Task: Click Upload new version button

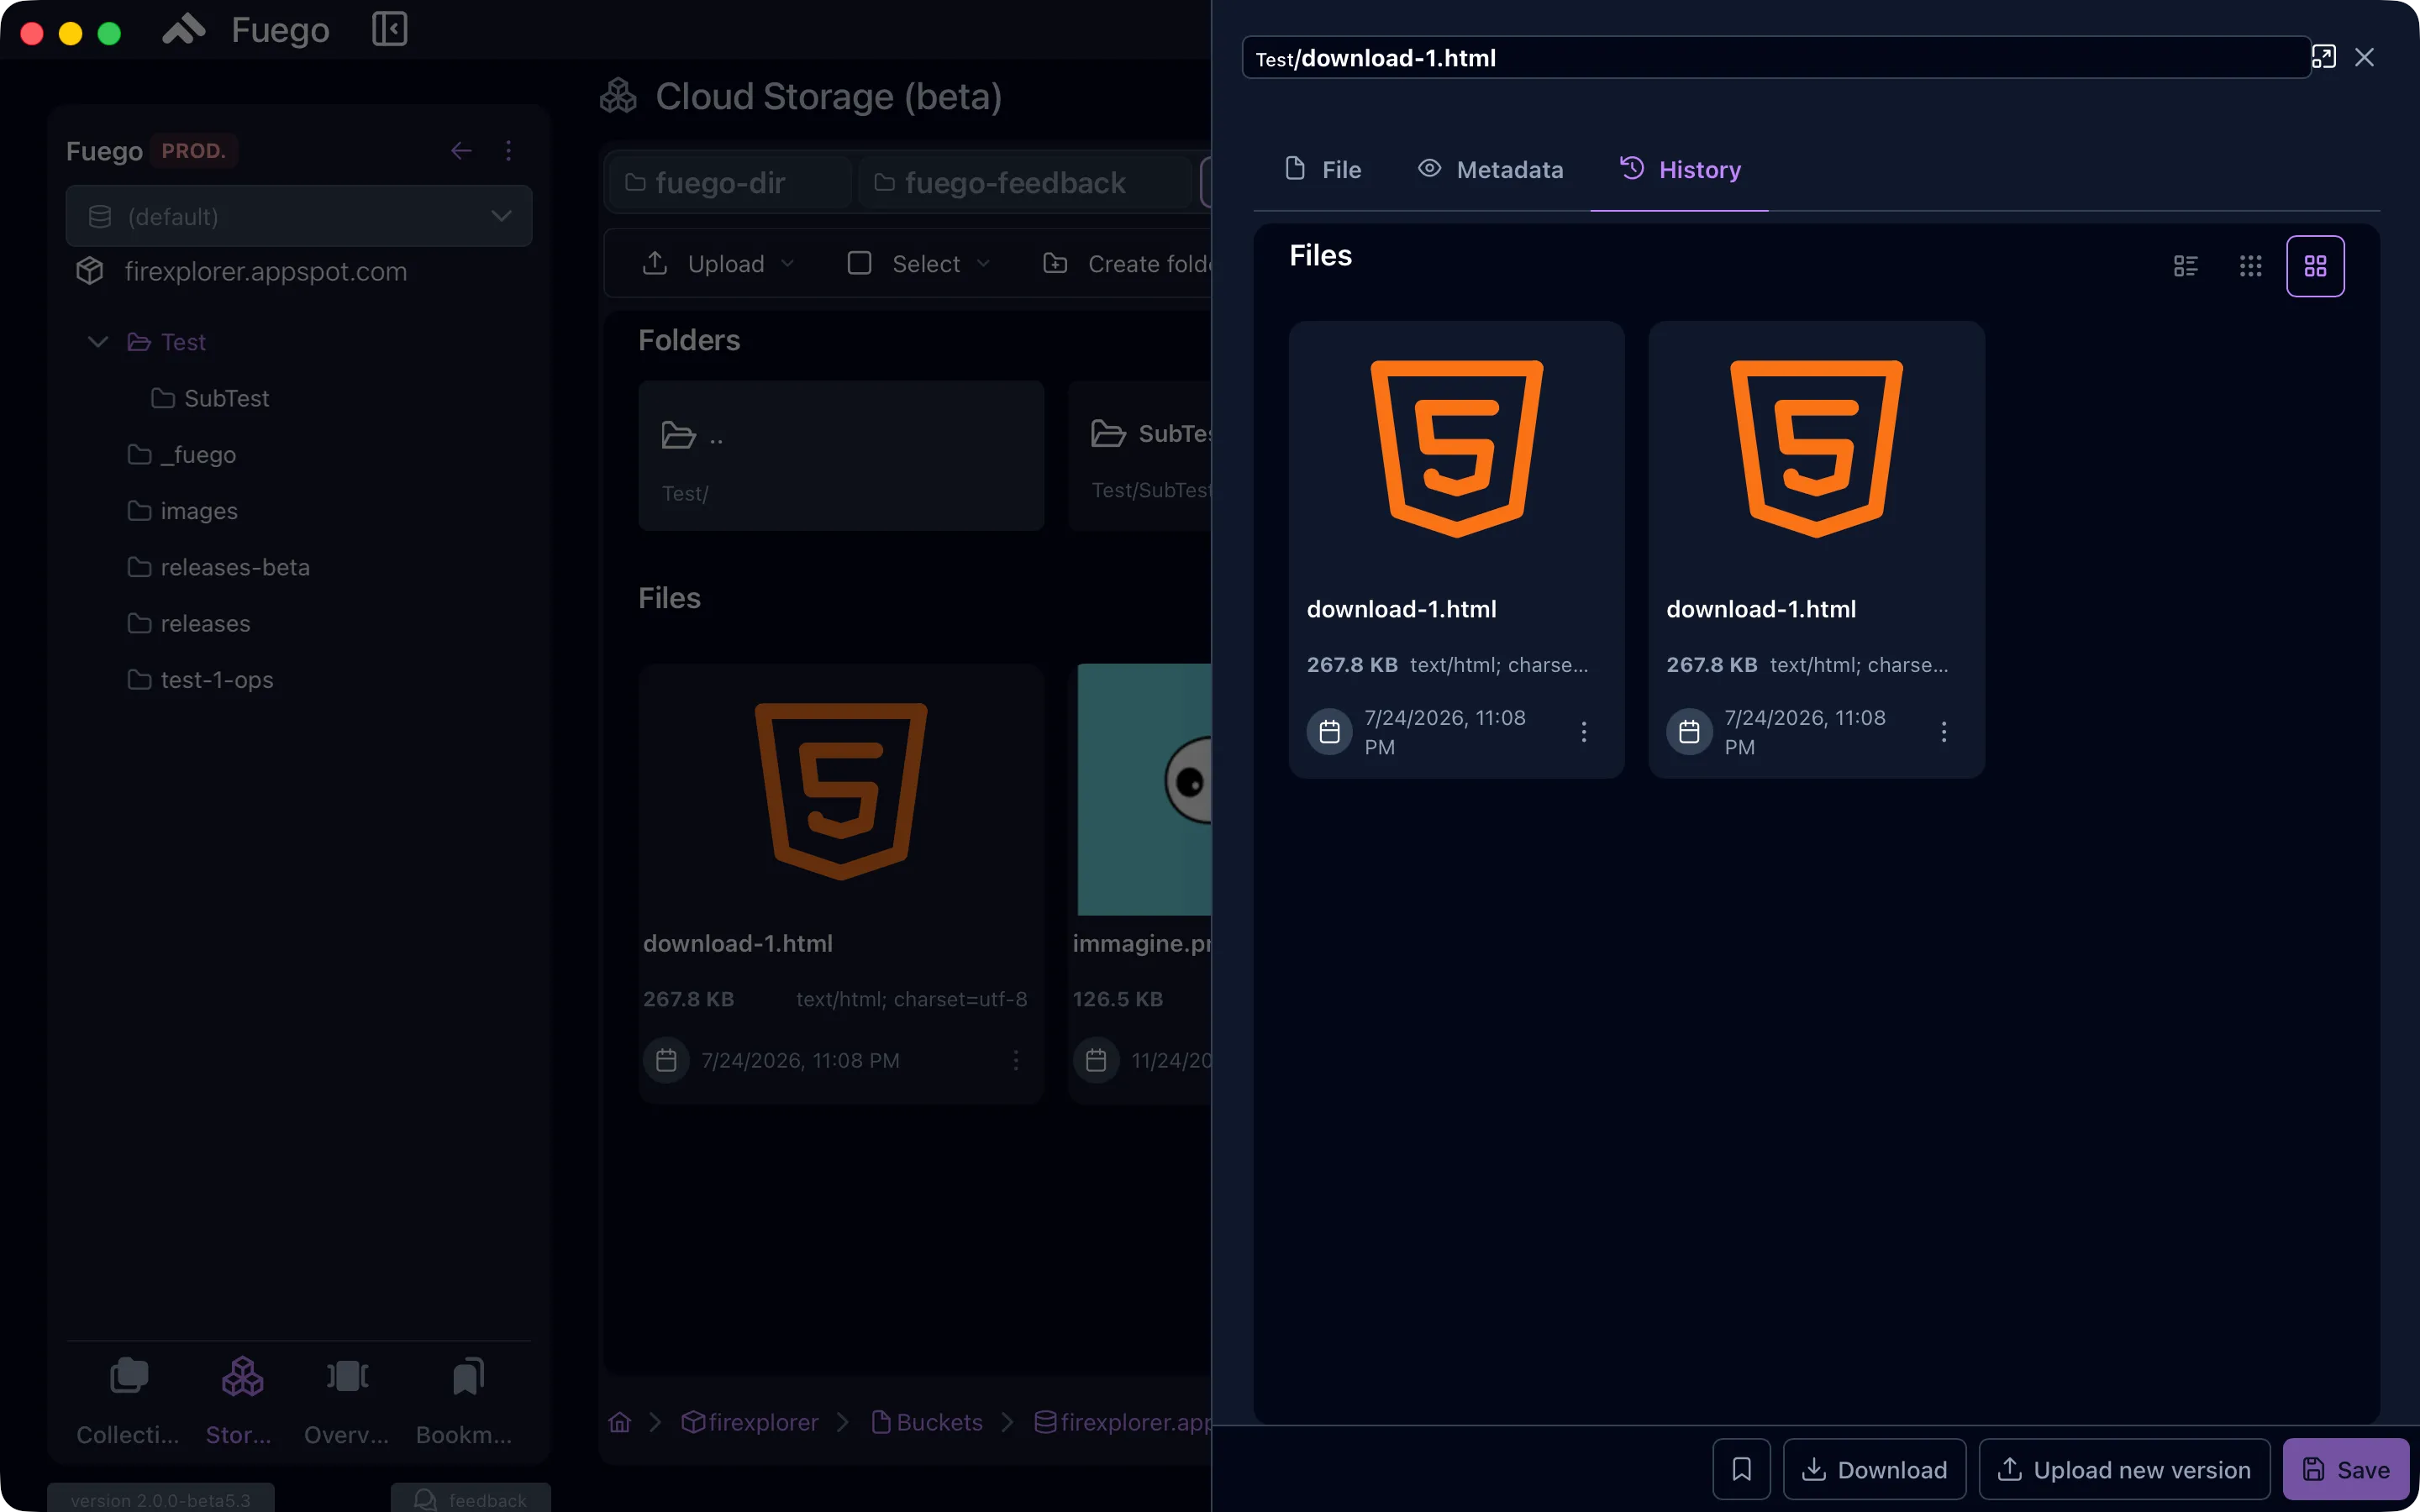Action: pyautogui.click(x=2124, y=1469)
